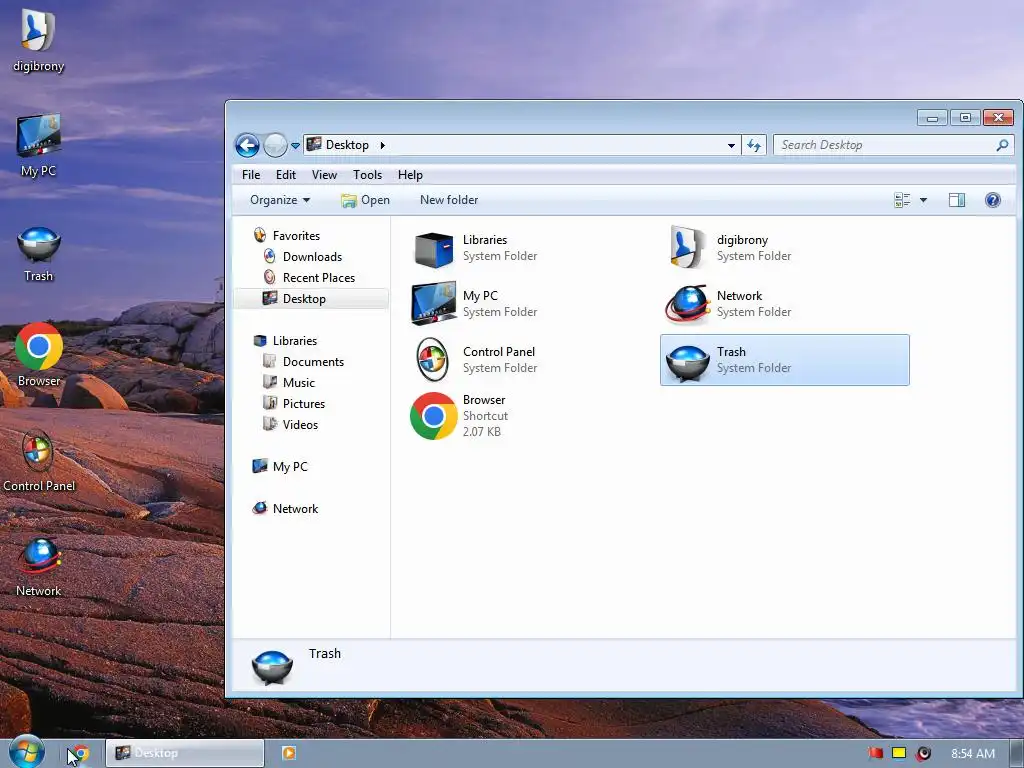Launch Chrome from the taskbar
The image size is (1024, 768).
tap(79, 754)
